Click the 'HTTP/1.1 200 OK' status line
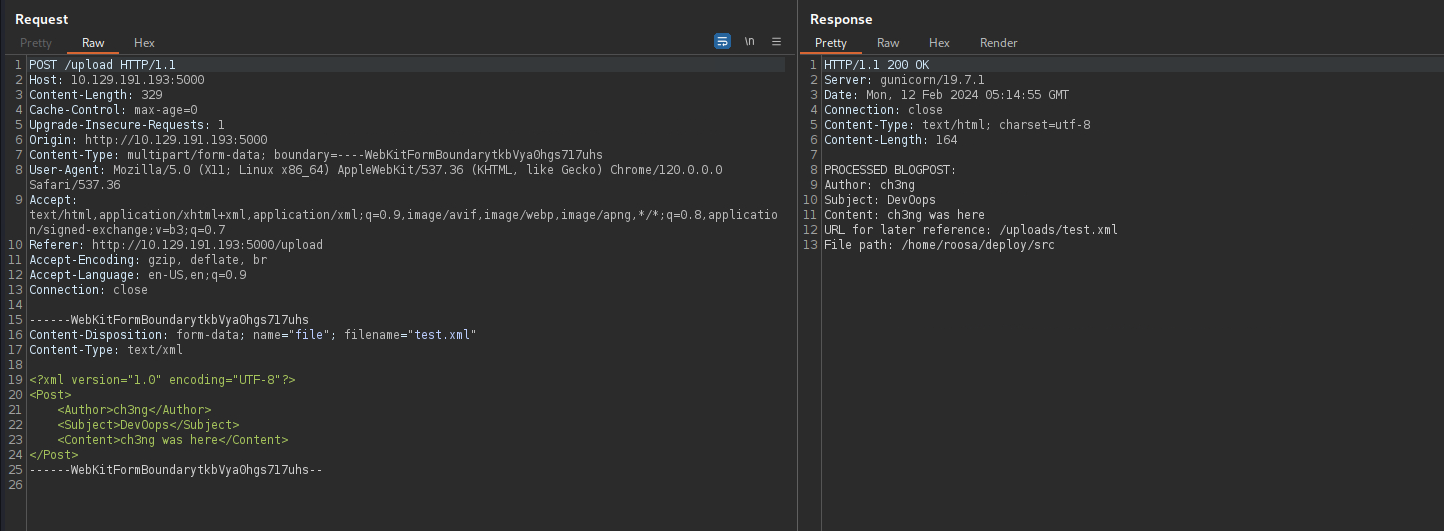Image resolution: width=1444 pixels, height=531 pixels. click(x=877, y=65)
